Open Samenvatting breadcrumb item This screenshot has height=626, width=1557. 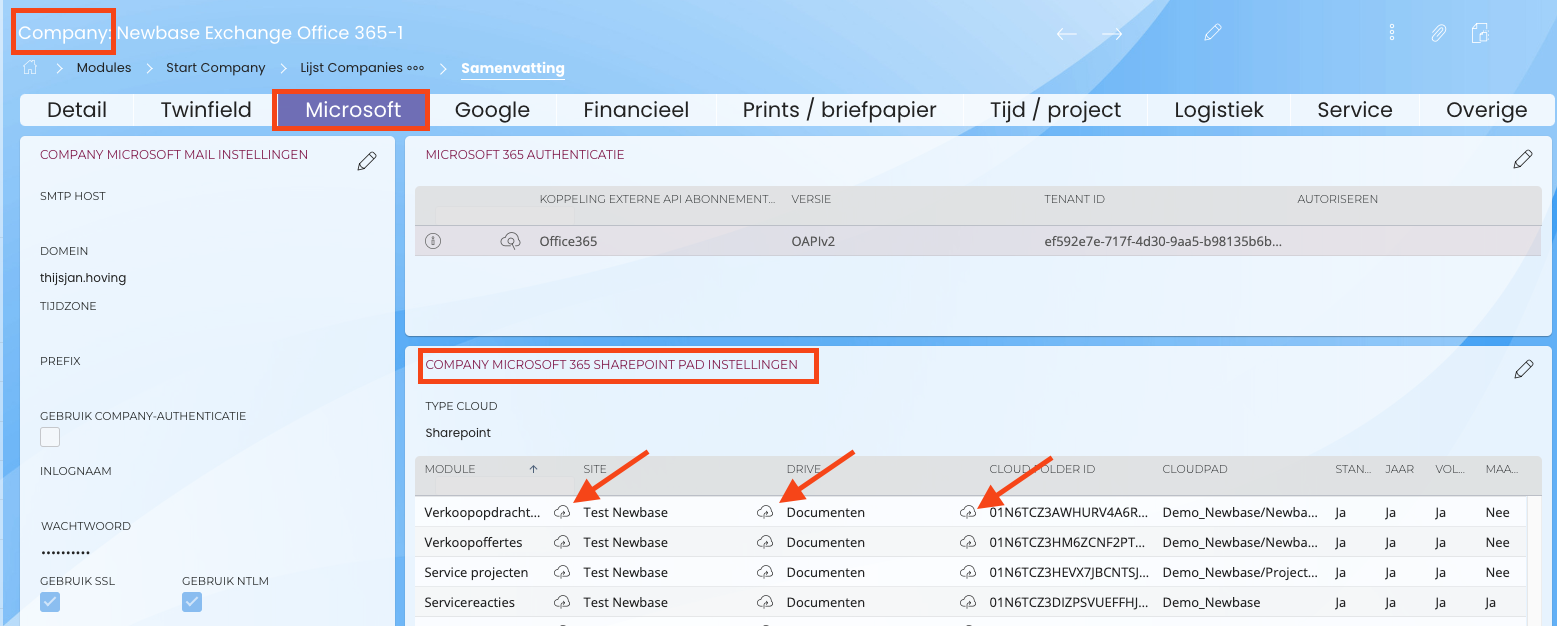point(513,69)
